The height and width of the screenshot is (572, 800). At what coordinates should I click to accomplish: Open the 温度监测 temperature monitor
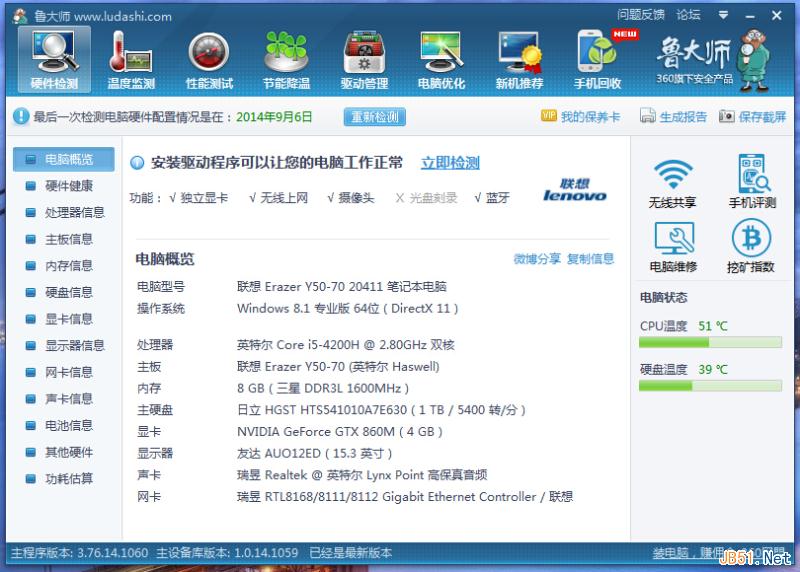tap(131, 60)
